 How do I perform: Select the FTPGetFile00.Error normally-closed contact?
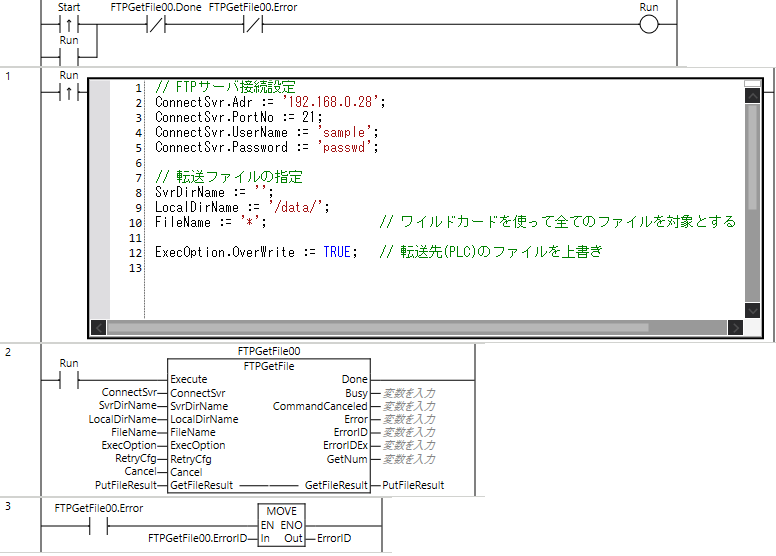pos(252,24)
